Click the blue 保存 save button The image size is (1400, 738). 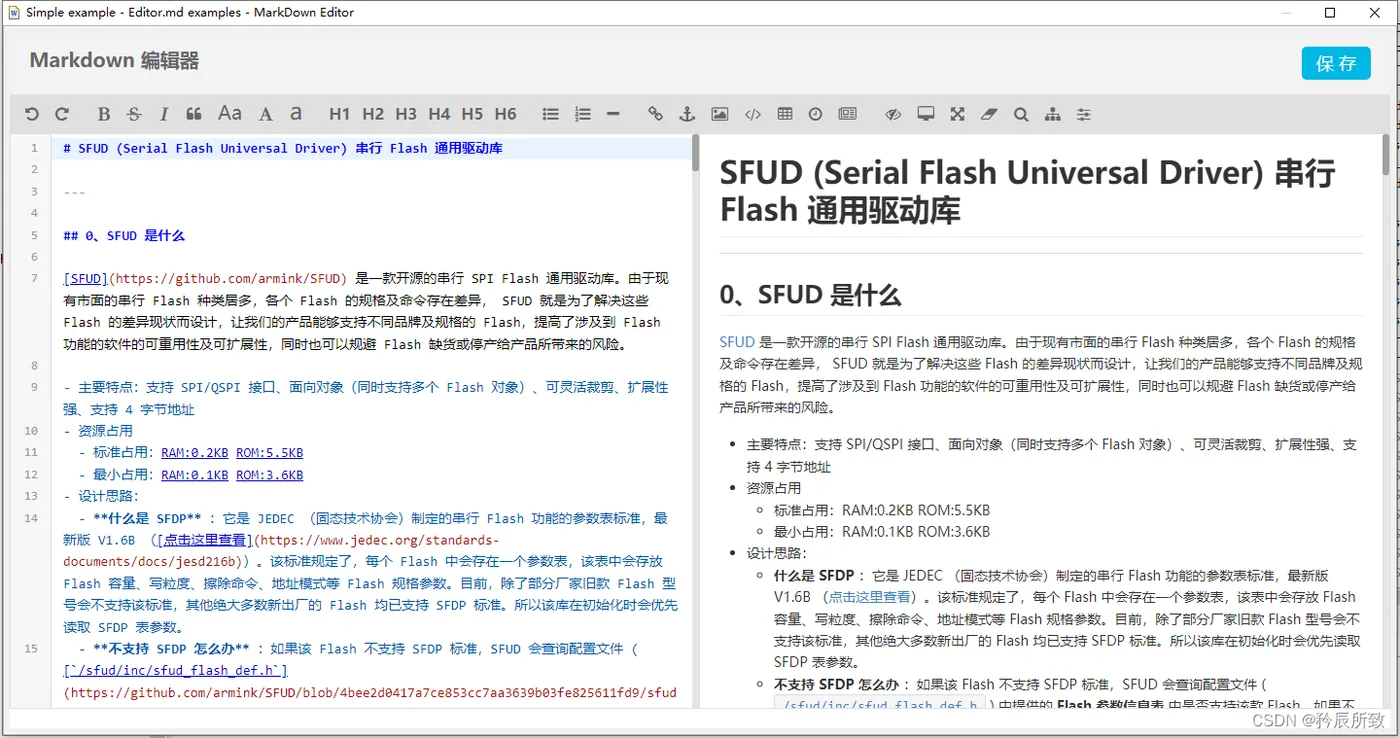click(1336, 63)
